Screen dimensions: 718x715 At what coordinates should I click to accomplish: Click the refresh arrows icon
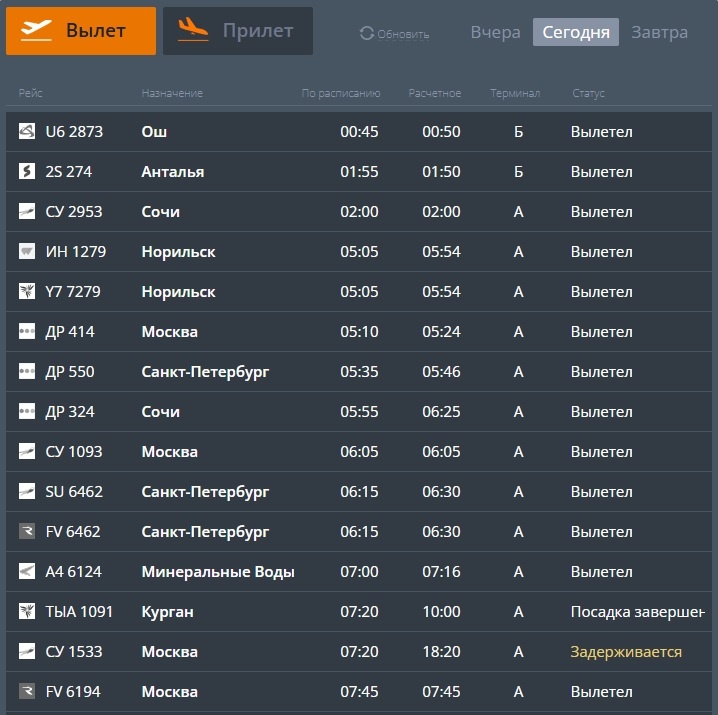point(367,33)
